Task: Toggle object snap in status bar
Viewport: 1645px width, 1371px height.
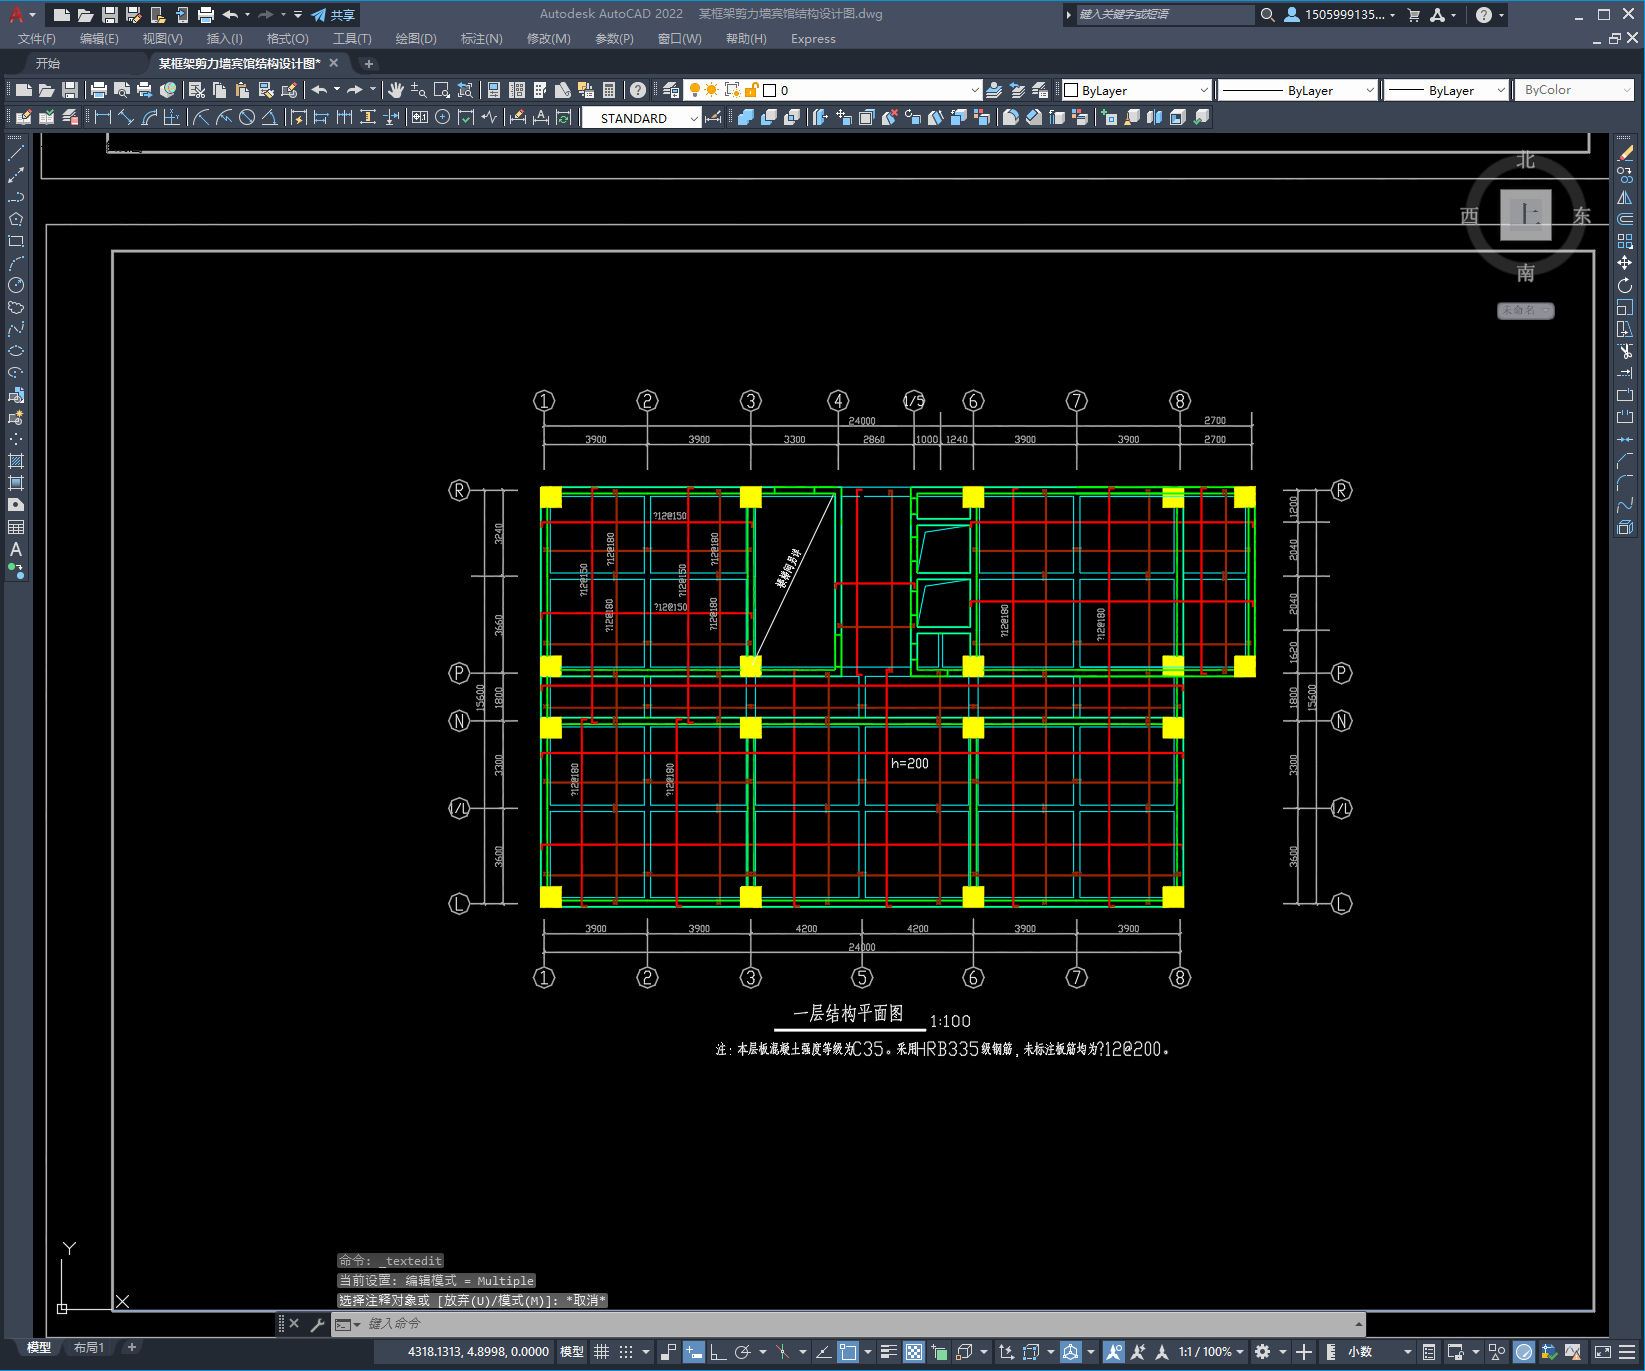Action: [x=848, y=1352]
